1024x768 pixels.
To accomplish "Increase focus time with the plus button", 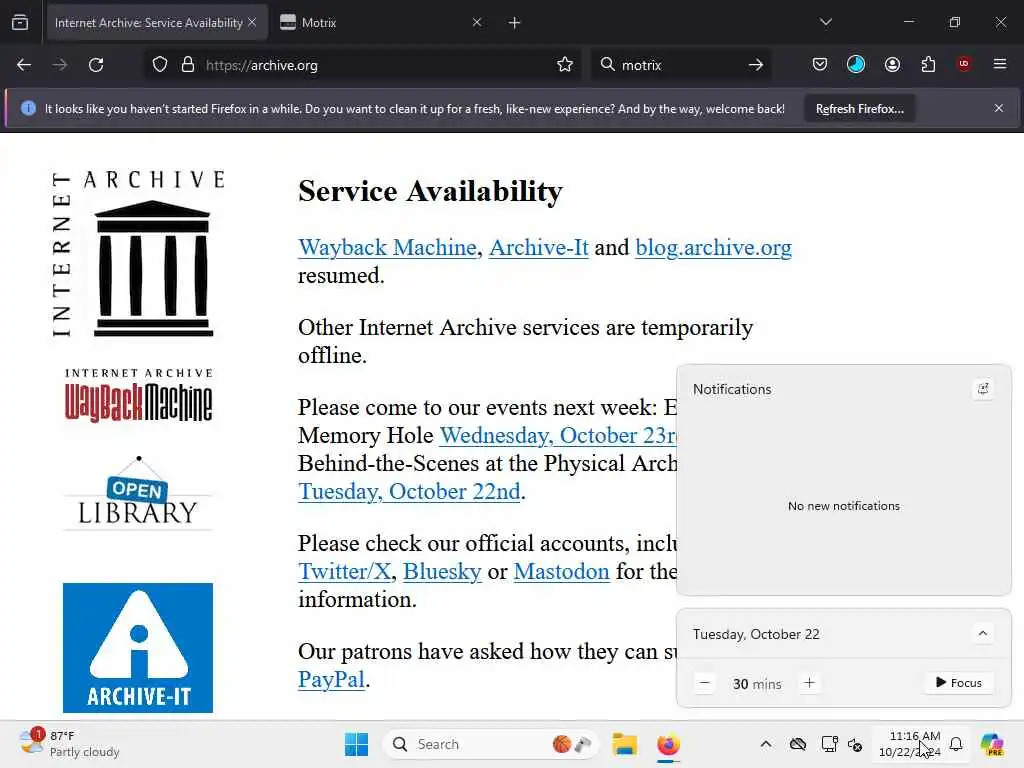I will point(809,683).
